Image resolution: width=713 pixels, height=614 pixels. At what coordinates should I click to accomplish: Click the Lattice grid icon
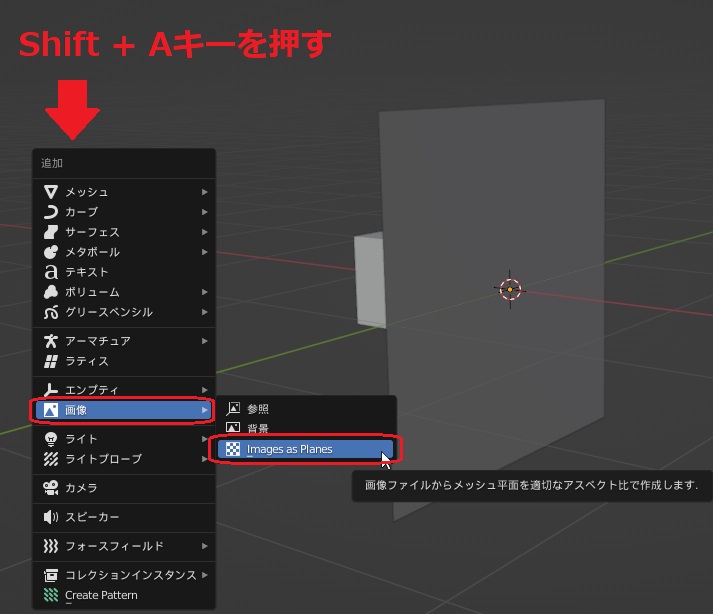[x=51, y=361]
